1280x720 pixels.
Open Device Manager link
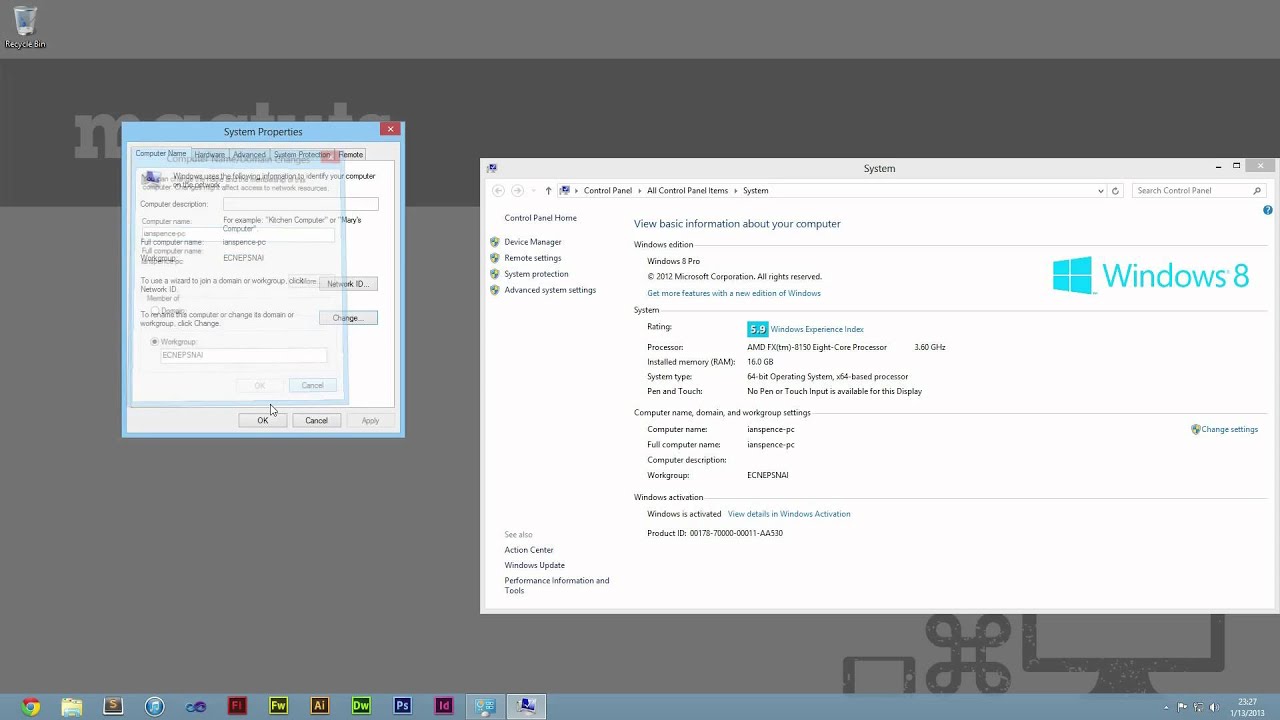click(x=532, y=242)
